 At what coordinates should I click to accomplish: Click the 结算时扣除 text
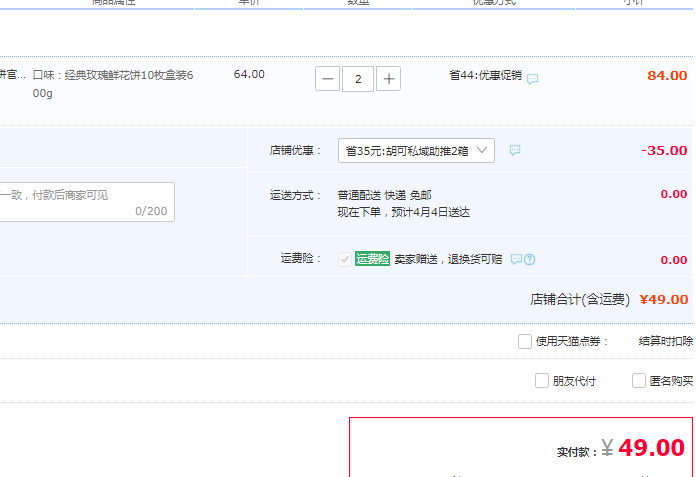pyautogui.click(x=666, y=341)
